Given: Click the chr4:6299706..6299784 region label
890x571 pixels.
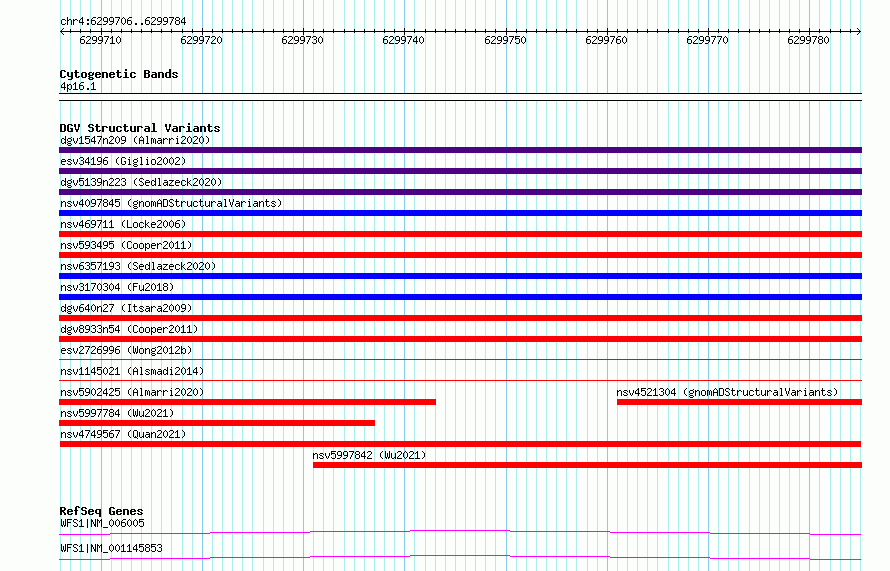Looking at the screenshot, I should (123, 21).
